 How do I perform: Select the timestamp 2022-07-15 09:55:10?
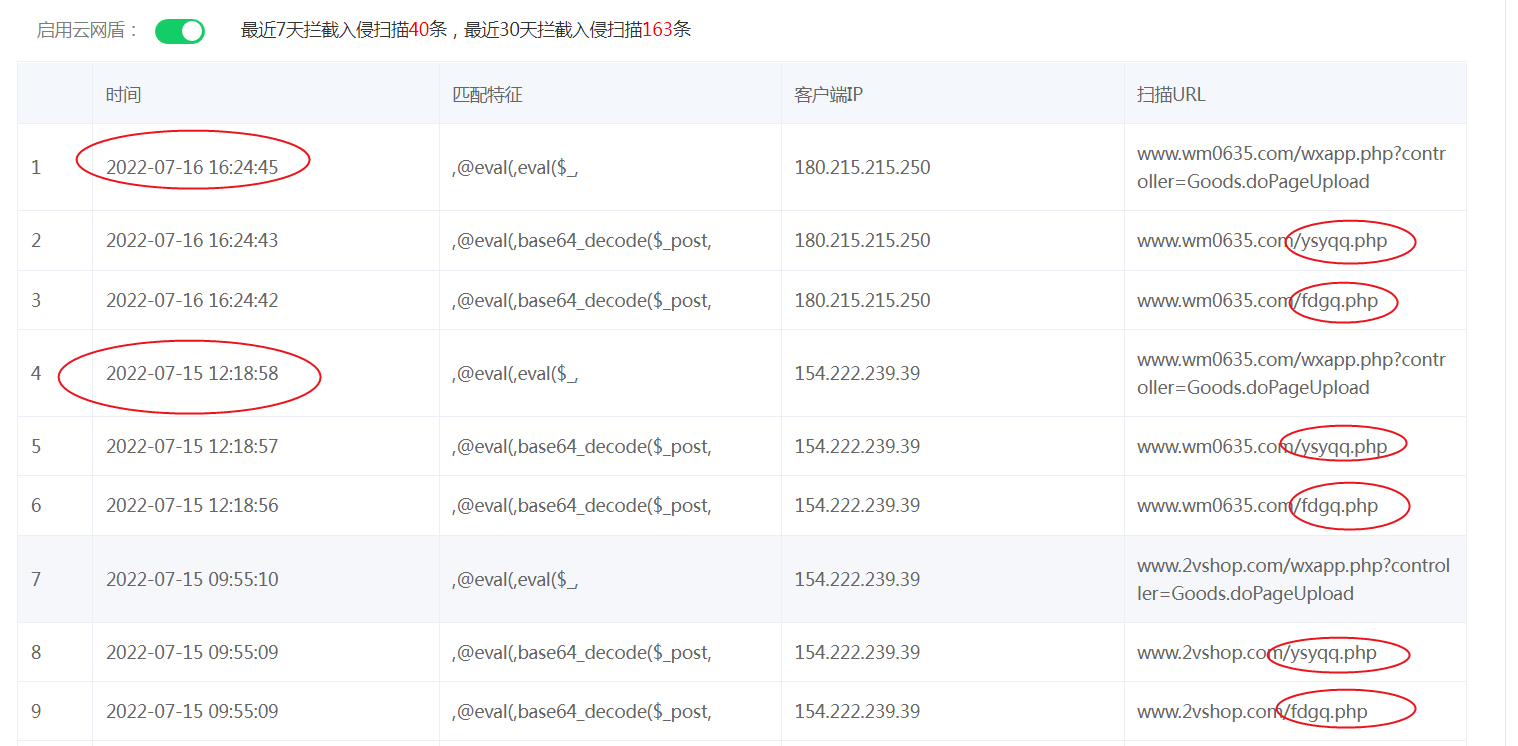[192, 579]
